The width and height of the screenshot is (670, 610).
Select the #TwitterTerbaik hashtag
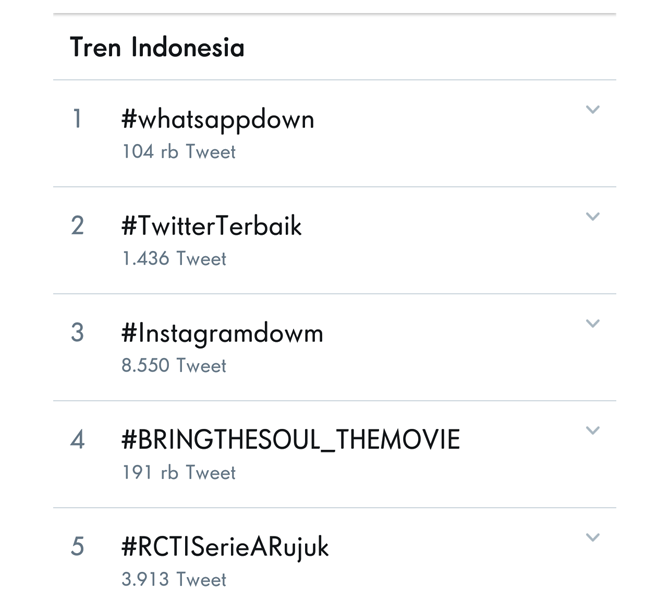211,226
